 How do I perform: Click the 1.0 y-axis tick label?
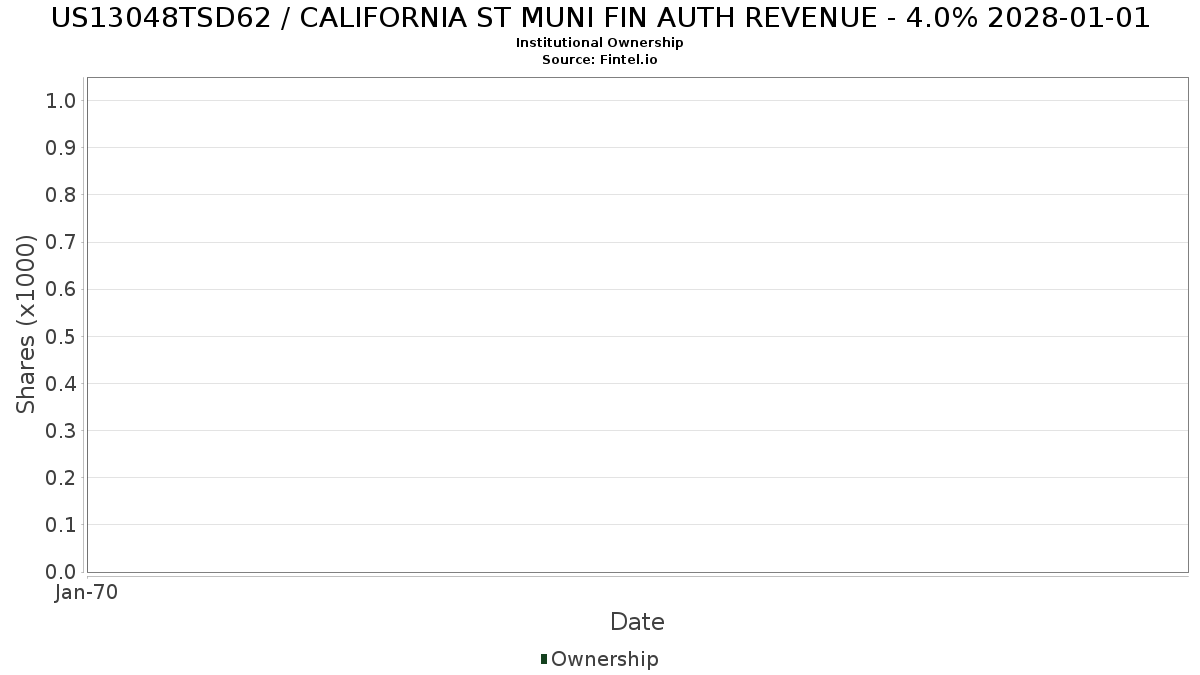[61, 100]
